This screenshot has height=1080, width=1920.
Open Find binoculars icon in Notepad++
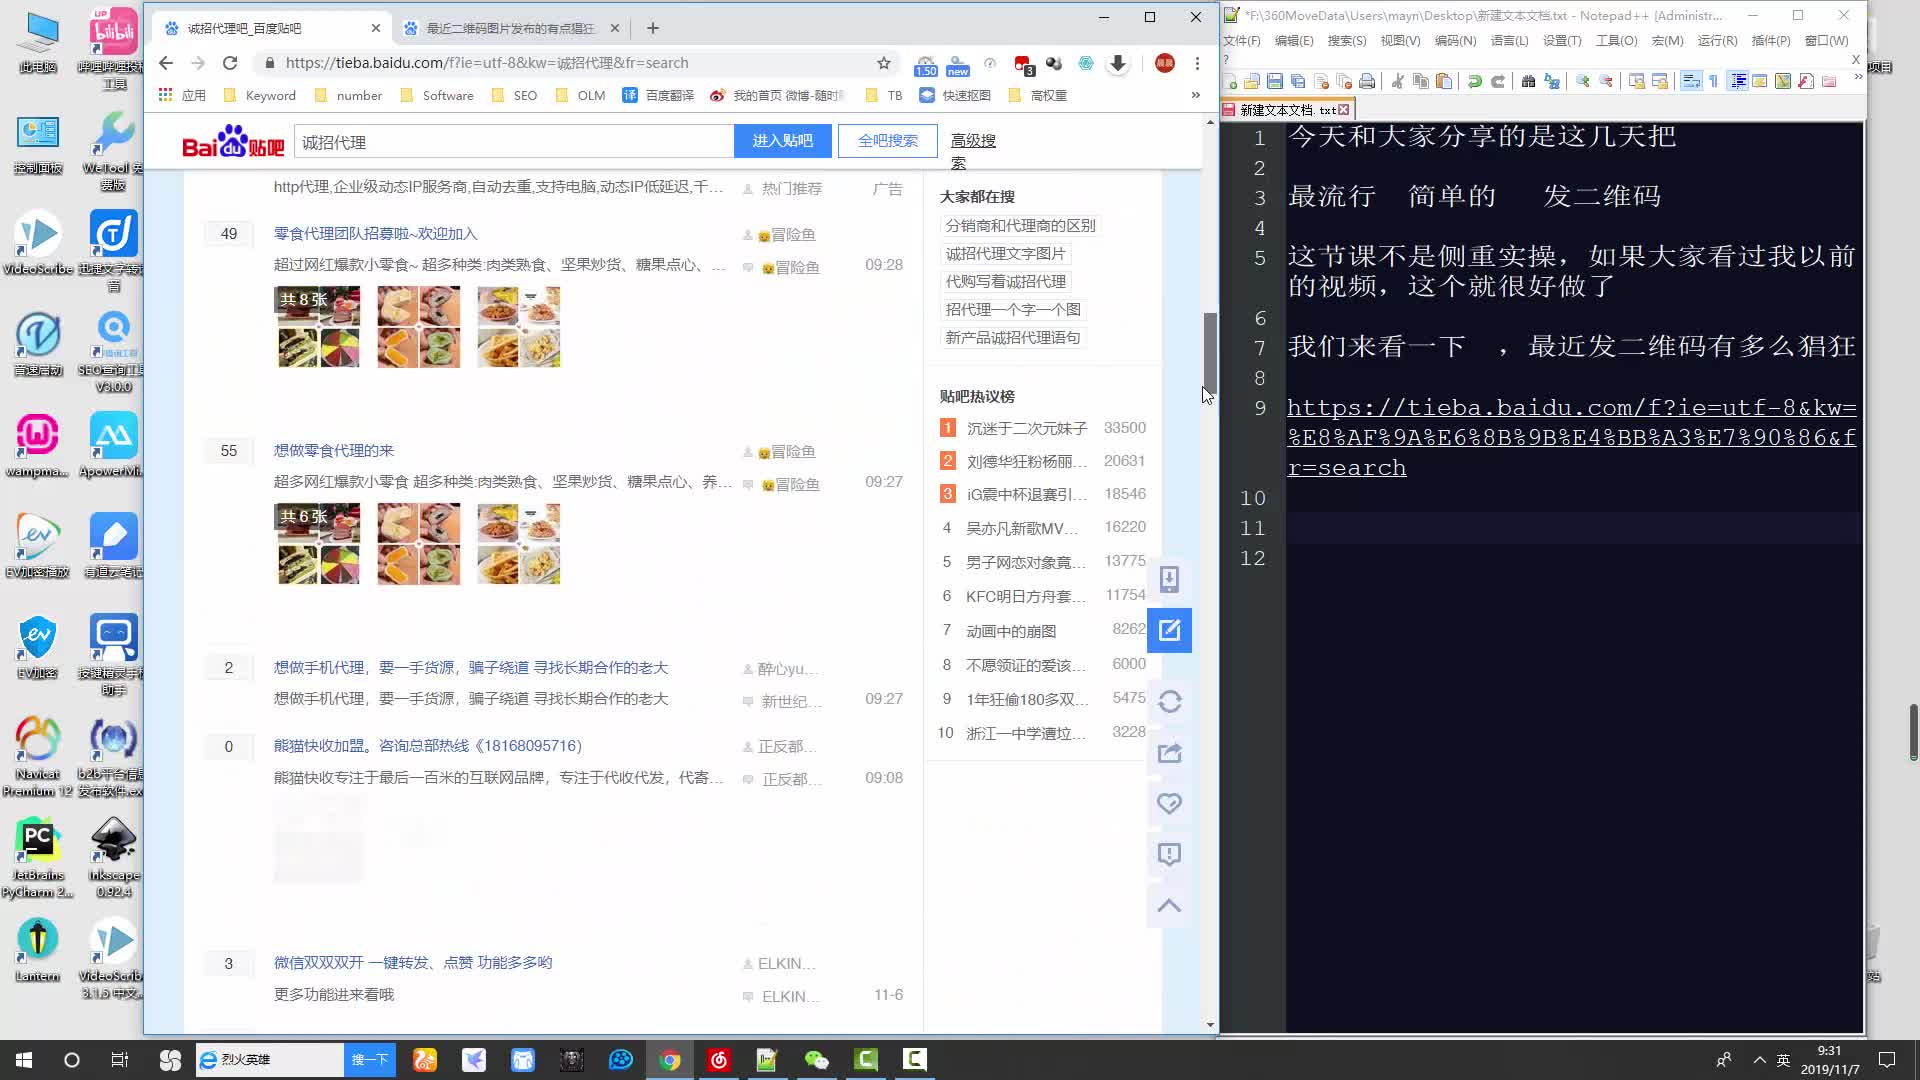point(1528,81)
